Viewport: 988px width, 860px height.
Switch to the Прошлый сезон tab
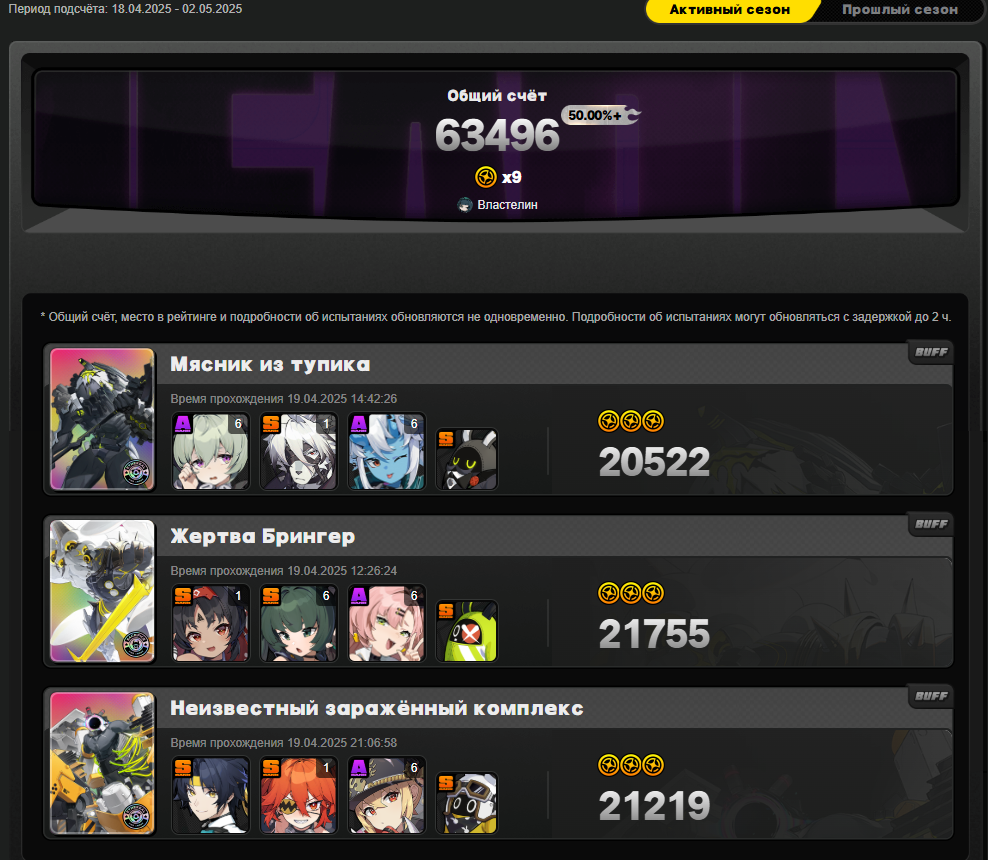point(900,10)
